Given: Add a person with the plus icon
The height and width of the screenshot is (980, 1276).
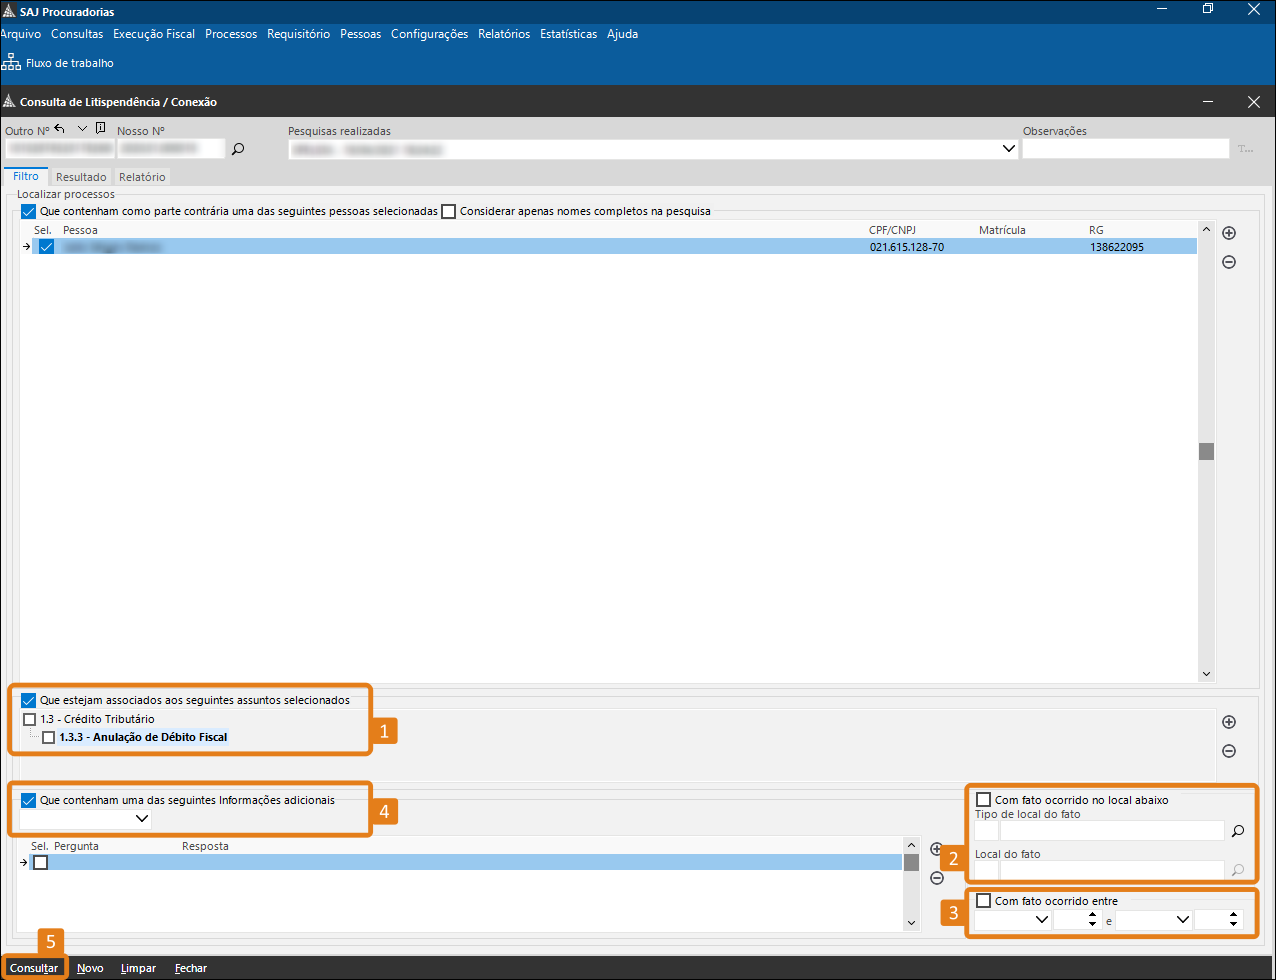Looking at the screenshot, I should 1229,233.
